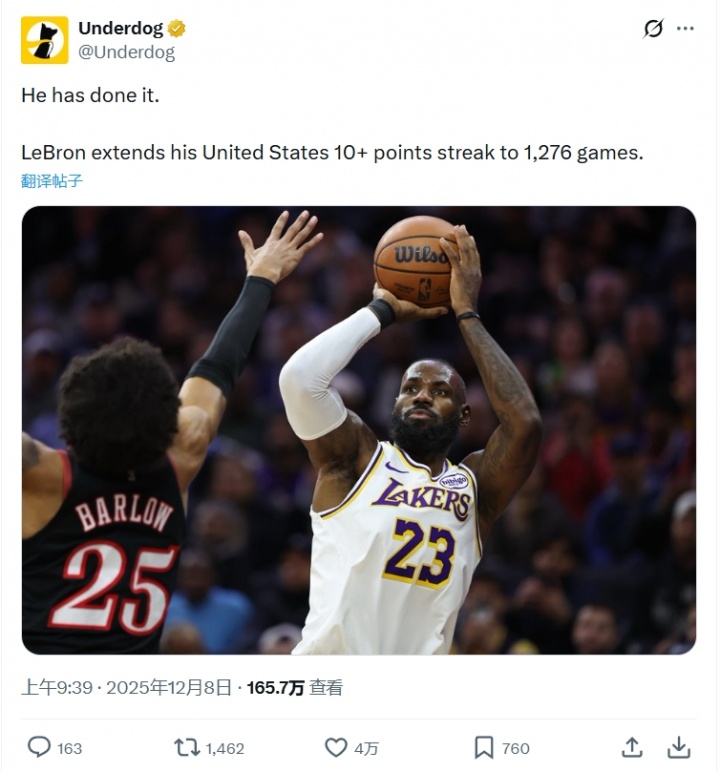Viewport: 720px width, 772px height.
Task: Open the LeBron Lakers photo
Action: click(359, 430)
